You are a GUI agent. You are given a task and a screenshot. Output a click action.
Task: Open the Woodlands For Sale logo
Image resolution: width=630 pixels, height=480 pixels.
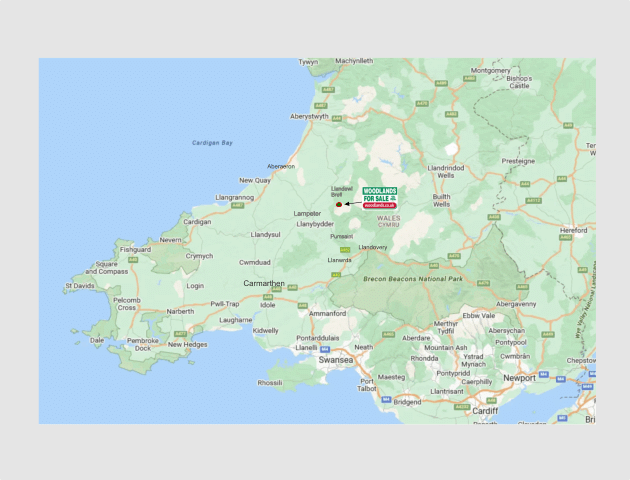click(380, 198)
